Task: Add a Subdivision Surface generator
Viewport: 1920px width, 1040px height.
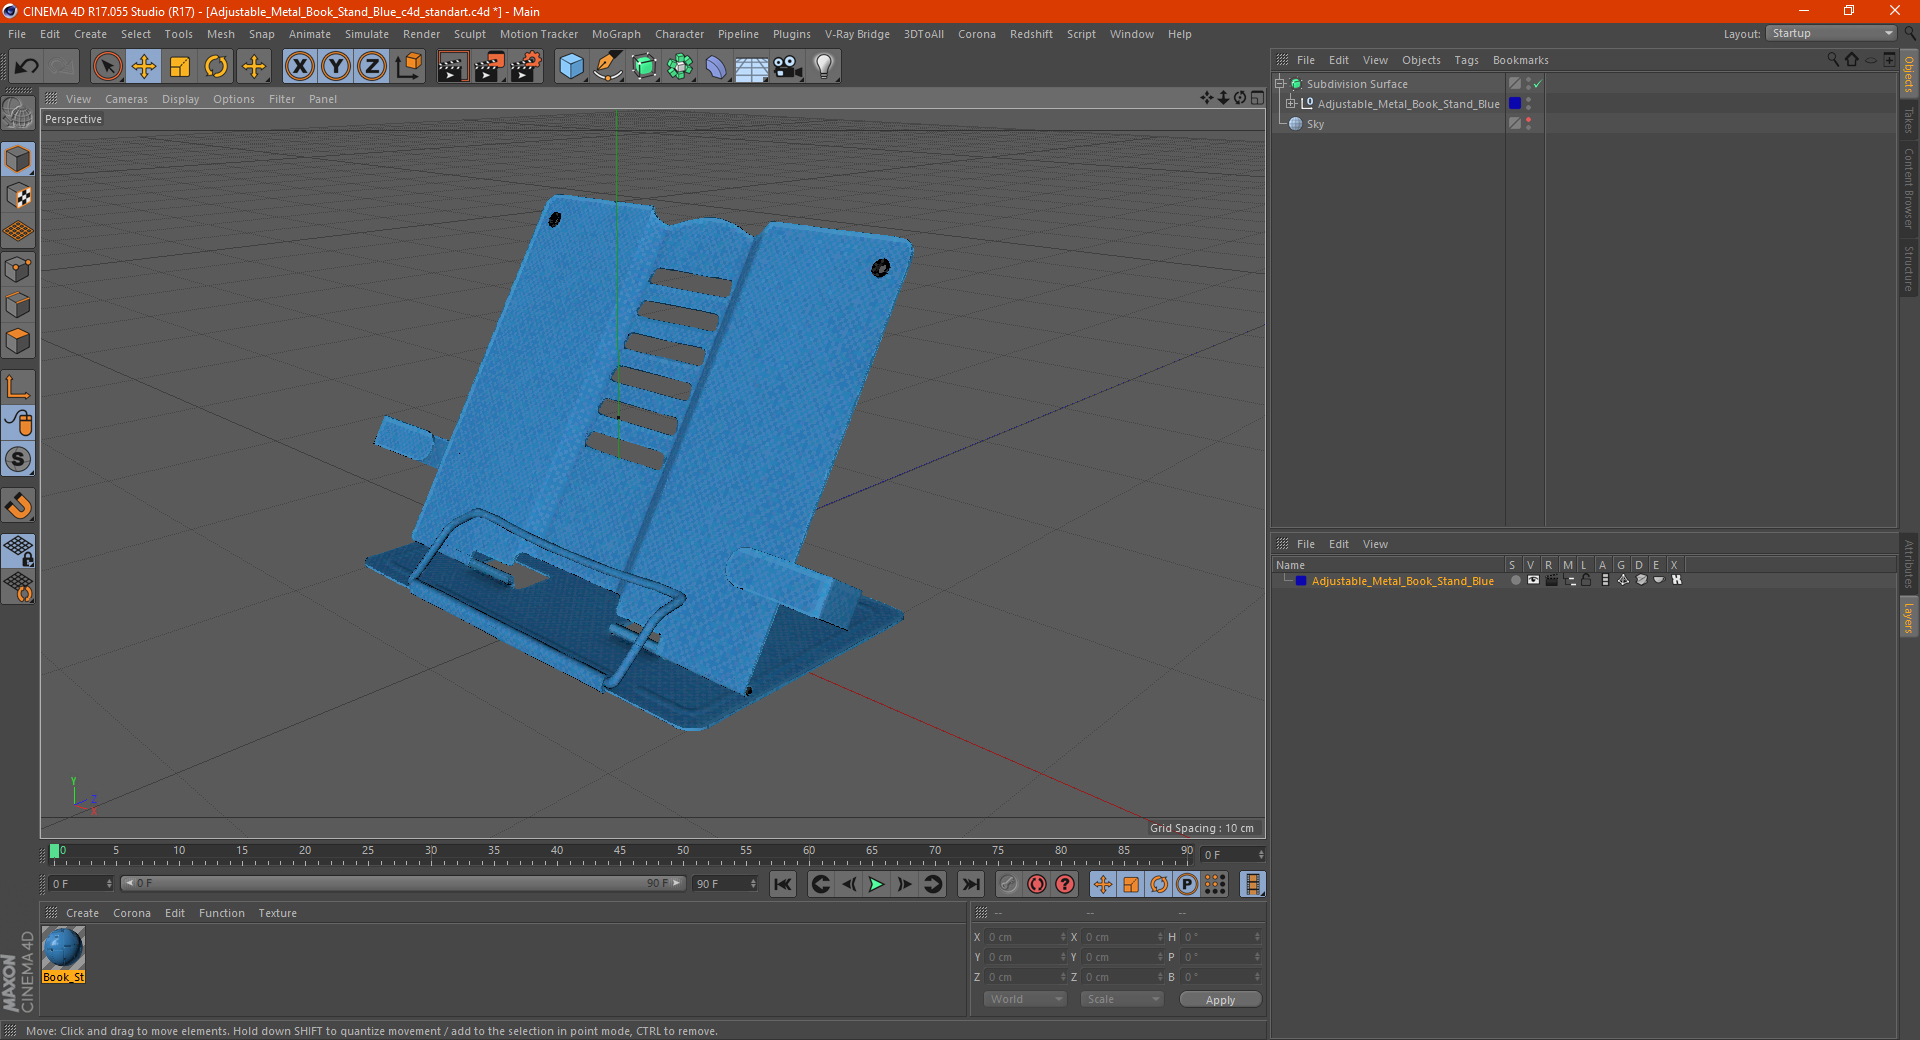Action: pos(644,67)
